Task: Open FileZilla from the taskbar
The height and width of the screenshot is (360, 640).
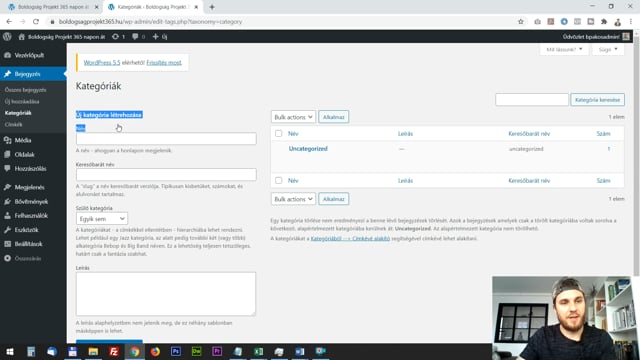Action: point(114,351)
